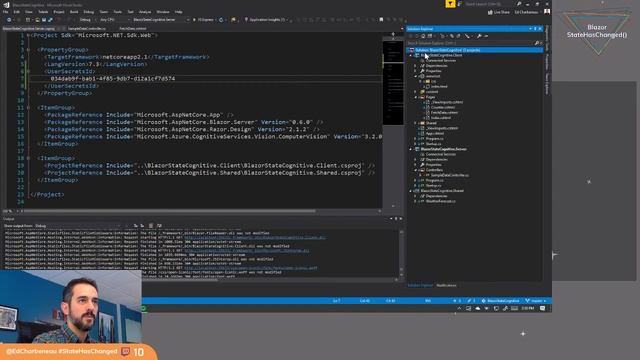The height and width of the screenshot is (360, 640).
Task: Open the File menu
Action: click(6, 12)
